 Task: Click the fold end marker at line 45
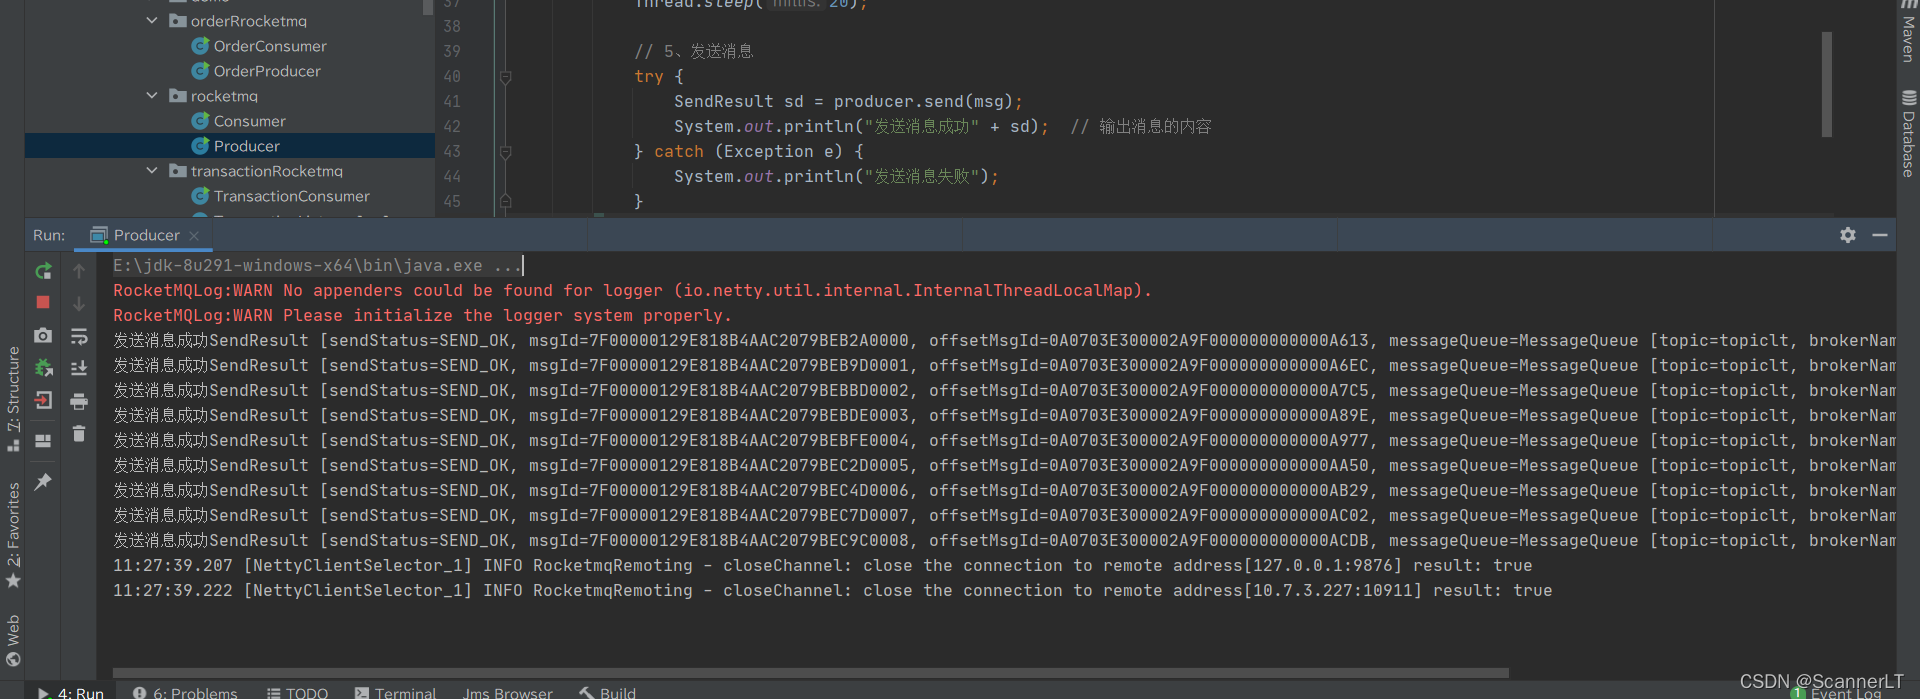click(x=506, y=201)
